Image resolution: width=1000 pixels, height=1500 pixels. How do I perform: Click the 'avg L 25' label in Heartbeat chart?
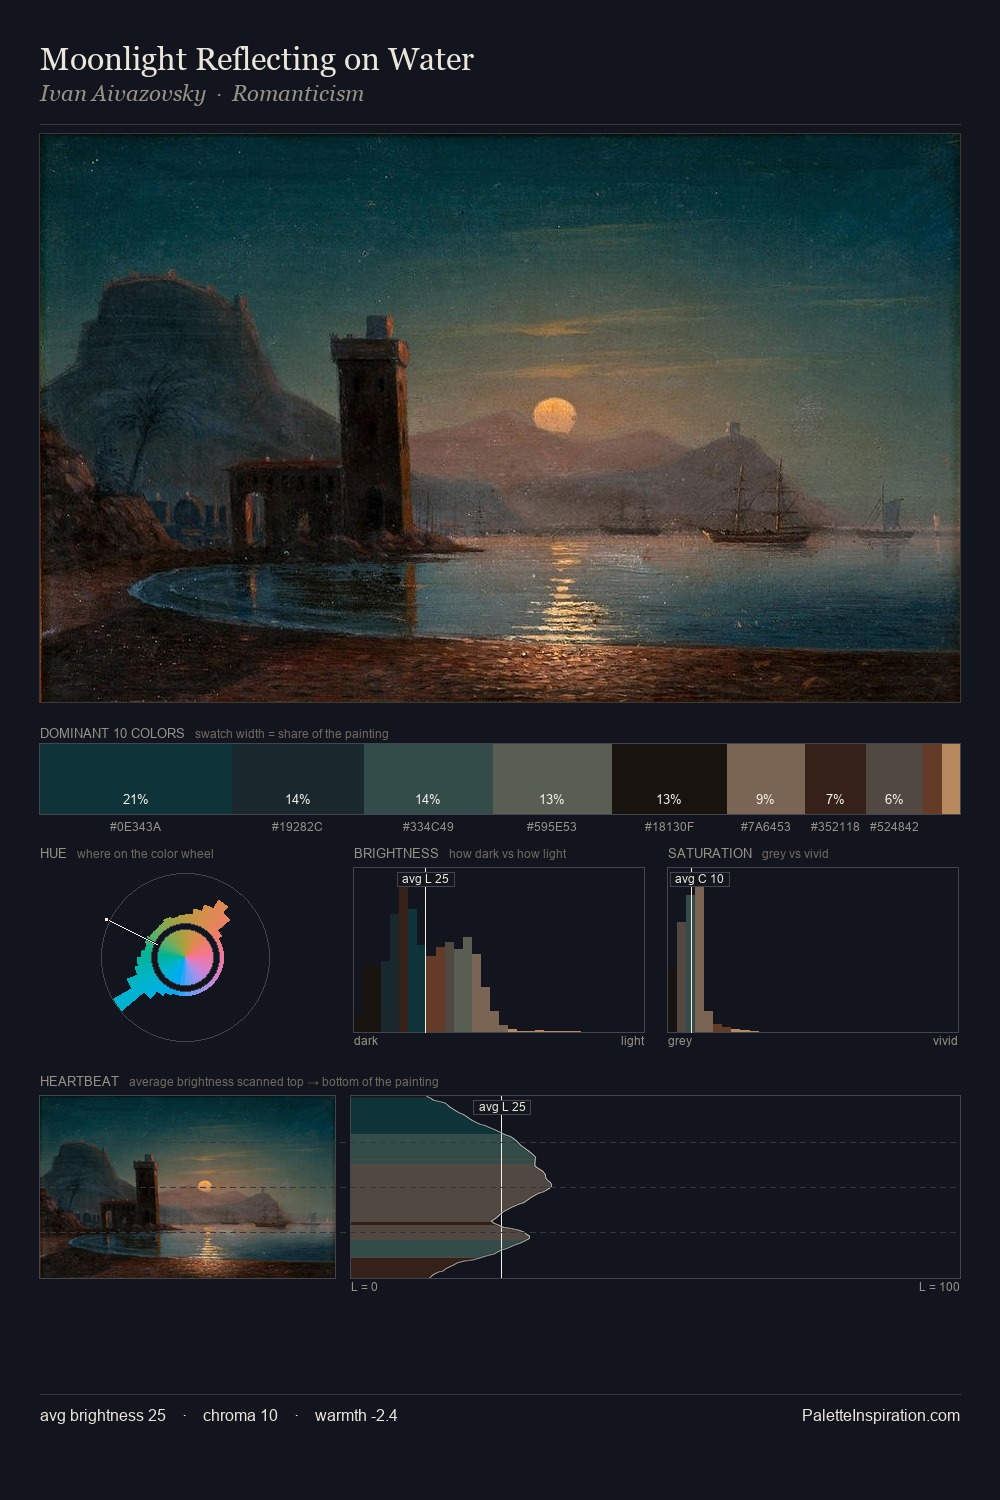click(502, 1107)
